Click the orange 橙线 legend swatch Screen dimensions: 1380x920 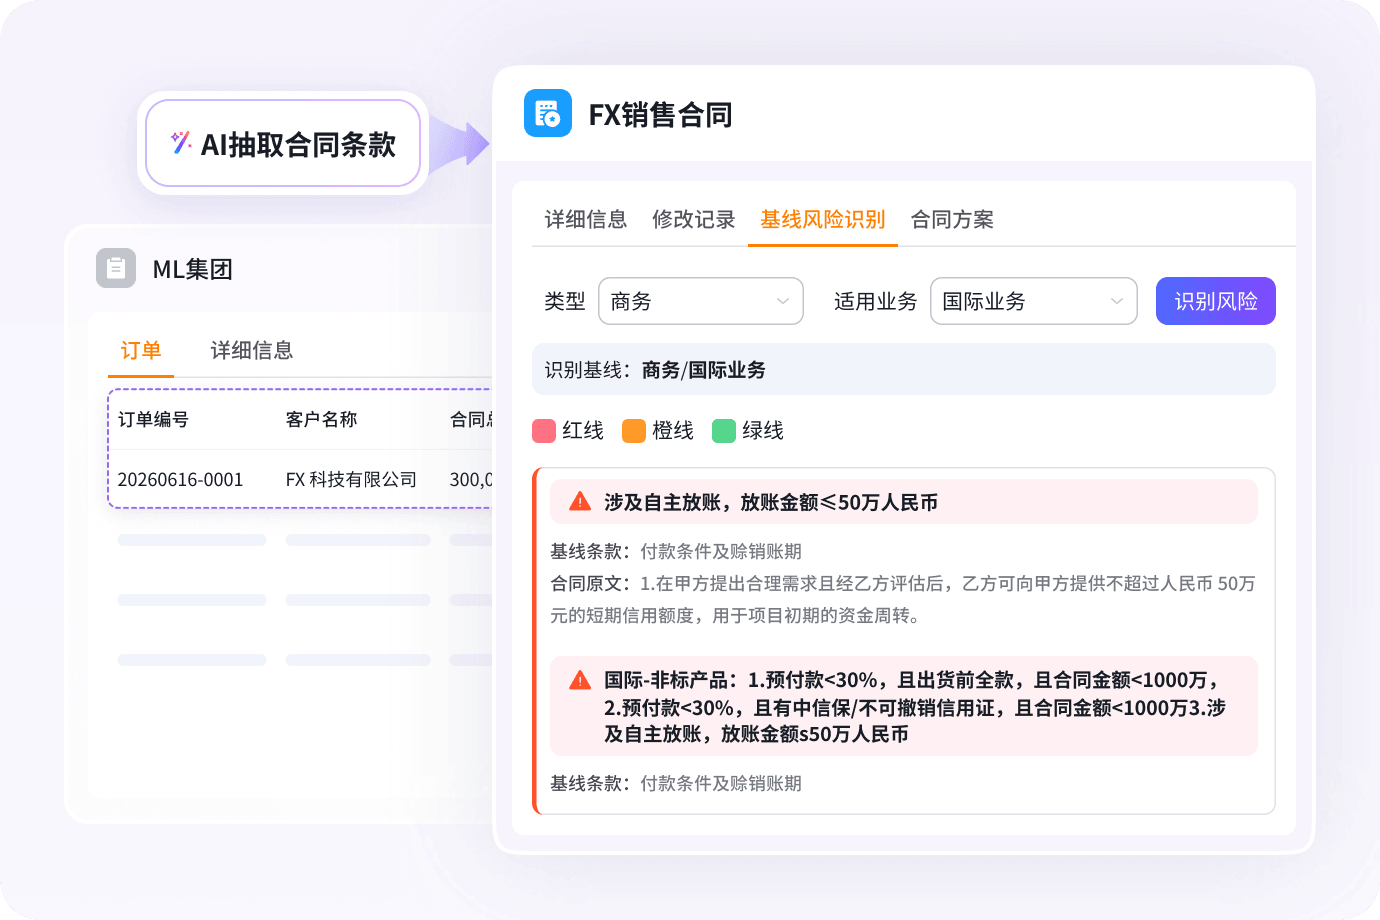pyautogui.click(x=634, y=431)
